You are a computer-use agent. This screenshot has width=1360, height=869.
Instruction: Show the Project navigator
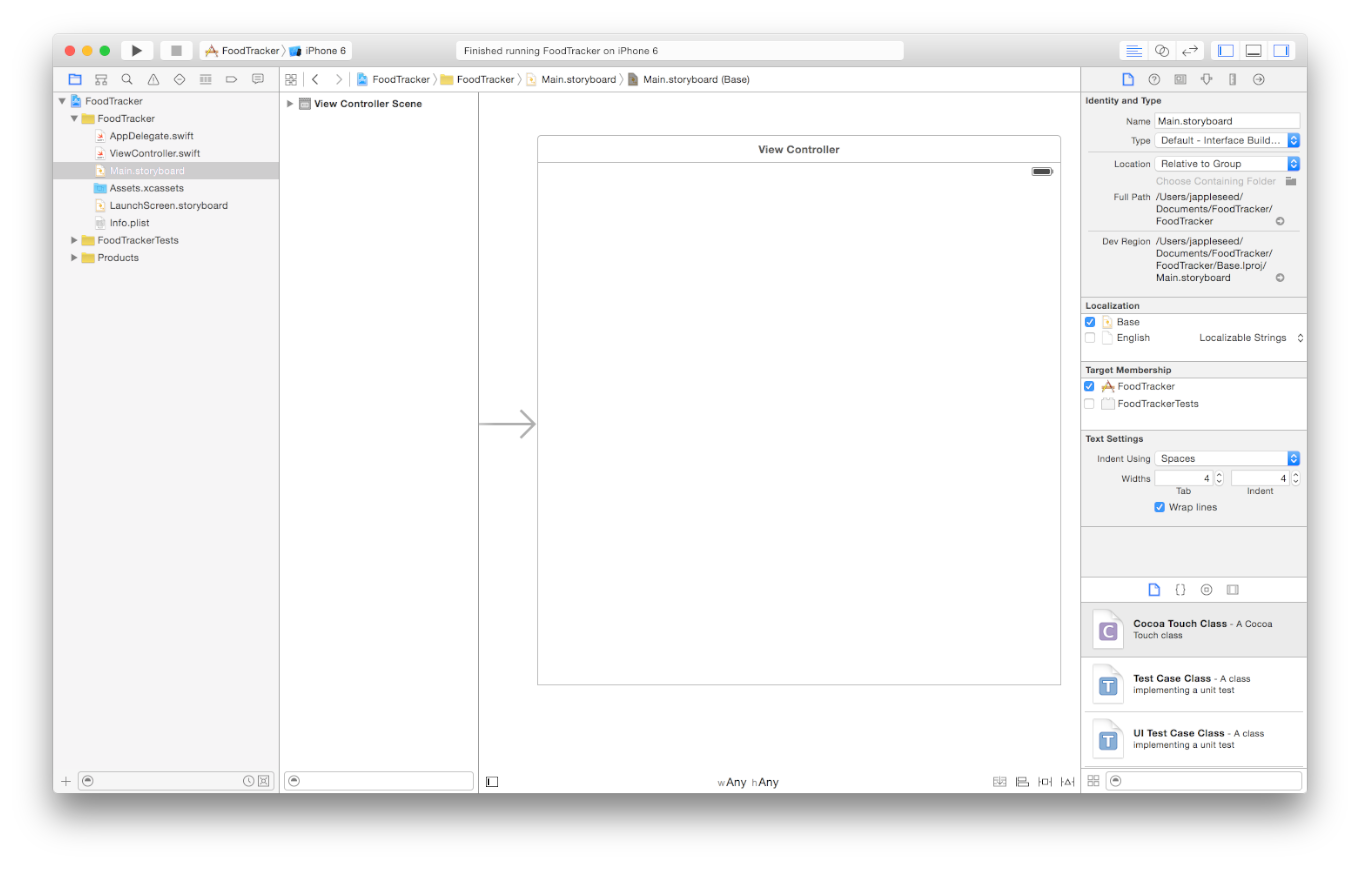pos(75,79)
